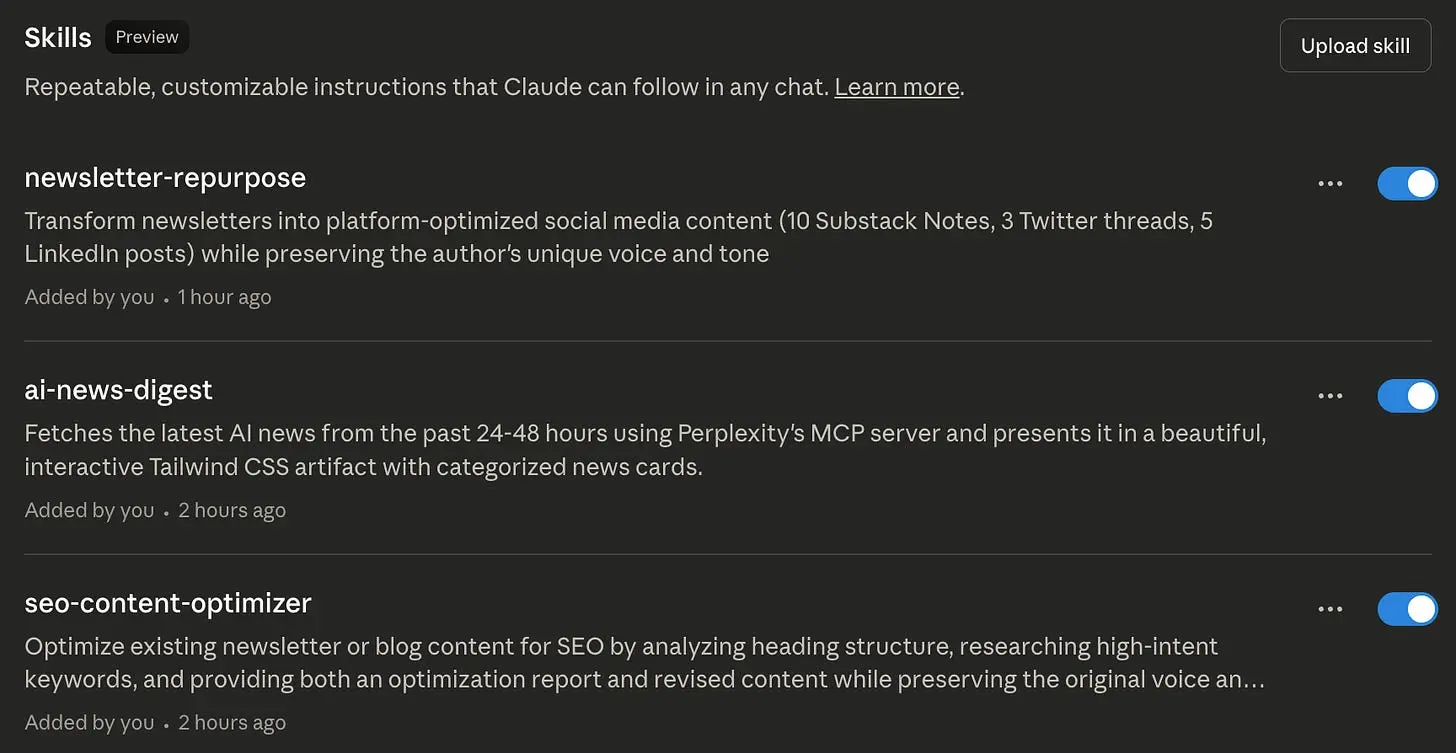This screenshot has height=753, width=1456.
Task: Click the "1 hour ago" timestamp
Action: click(224, 297)
